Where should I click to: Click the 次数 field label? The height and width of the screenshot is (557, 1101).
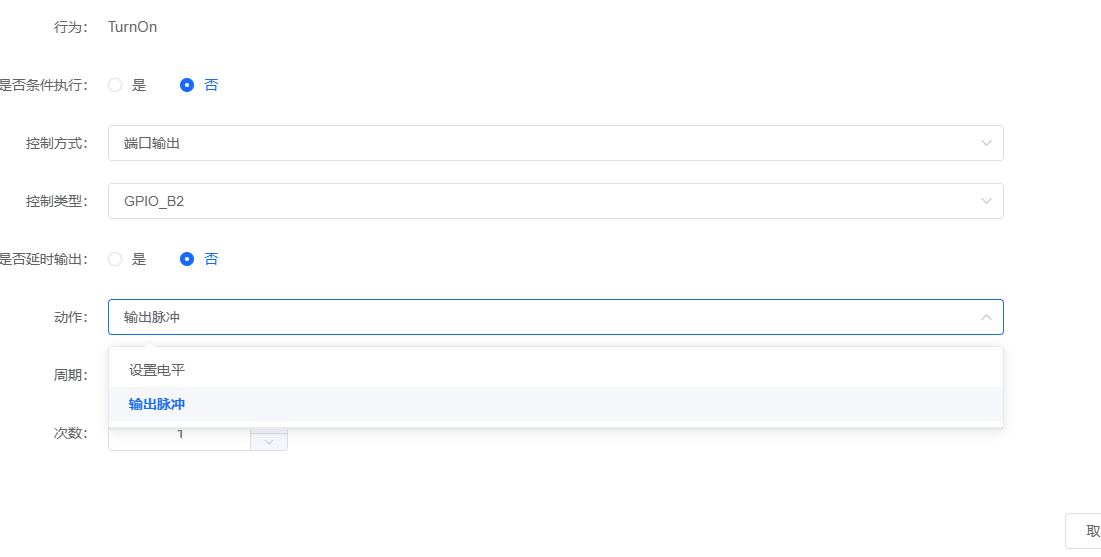point(70,434)
